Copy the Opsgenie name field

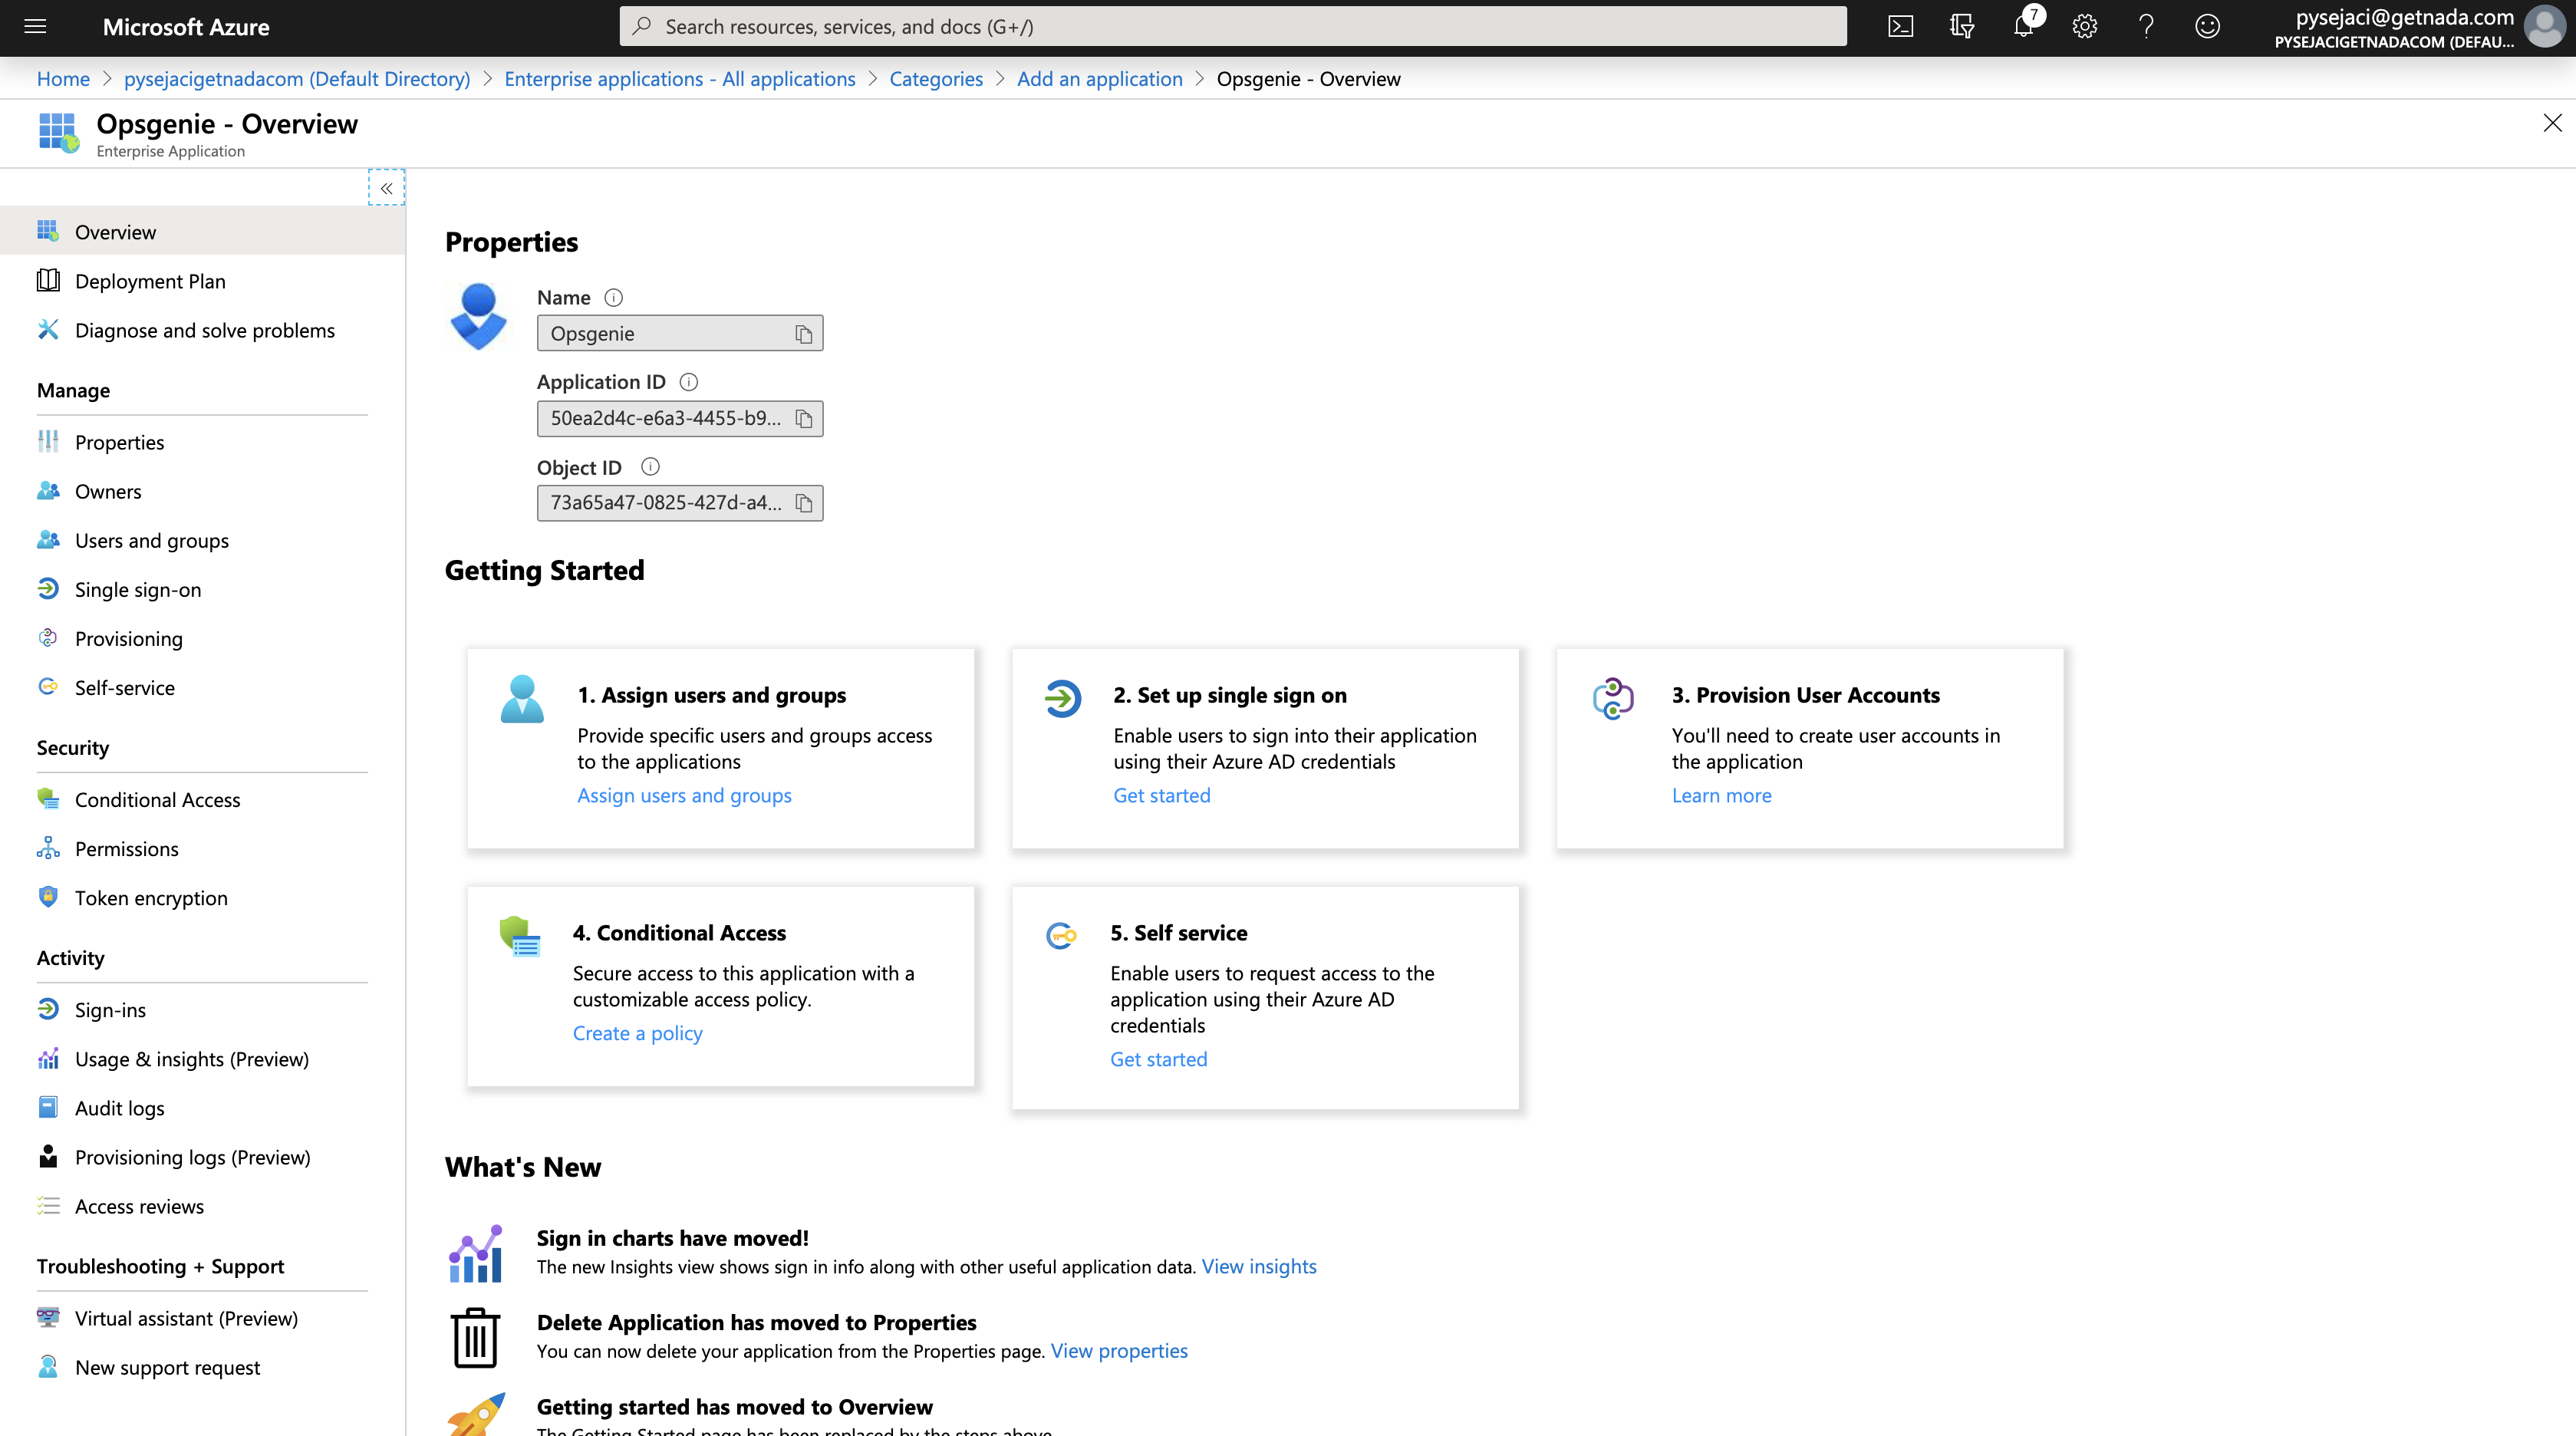click(803, 334)
